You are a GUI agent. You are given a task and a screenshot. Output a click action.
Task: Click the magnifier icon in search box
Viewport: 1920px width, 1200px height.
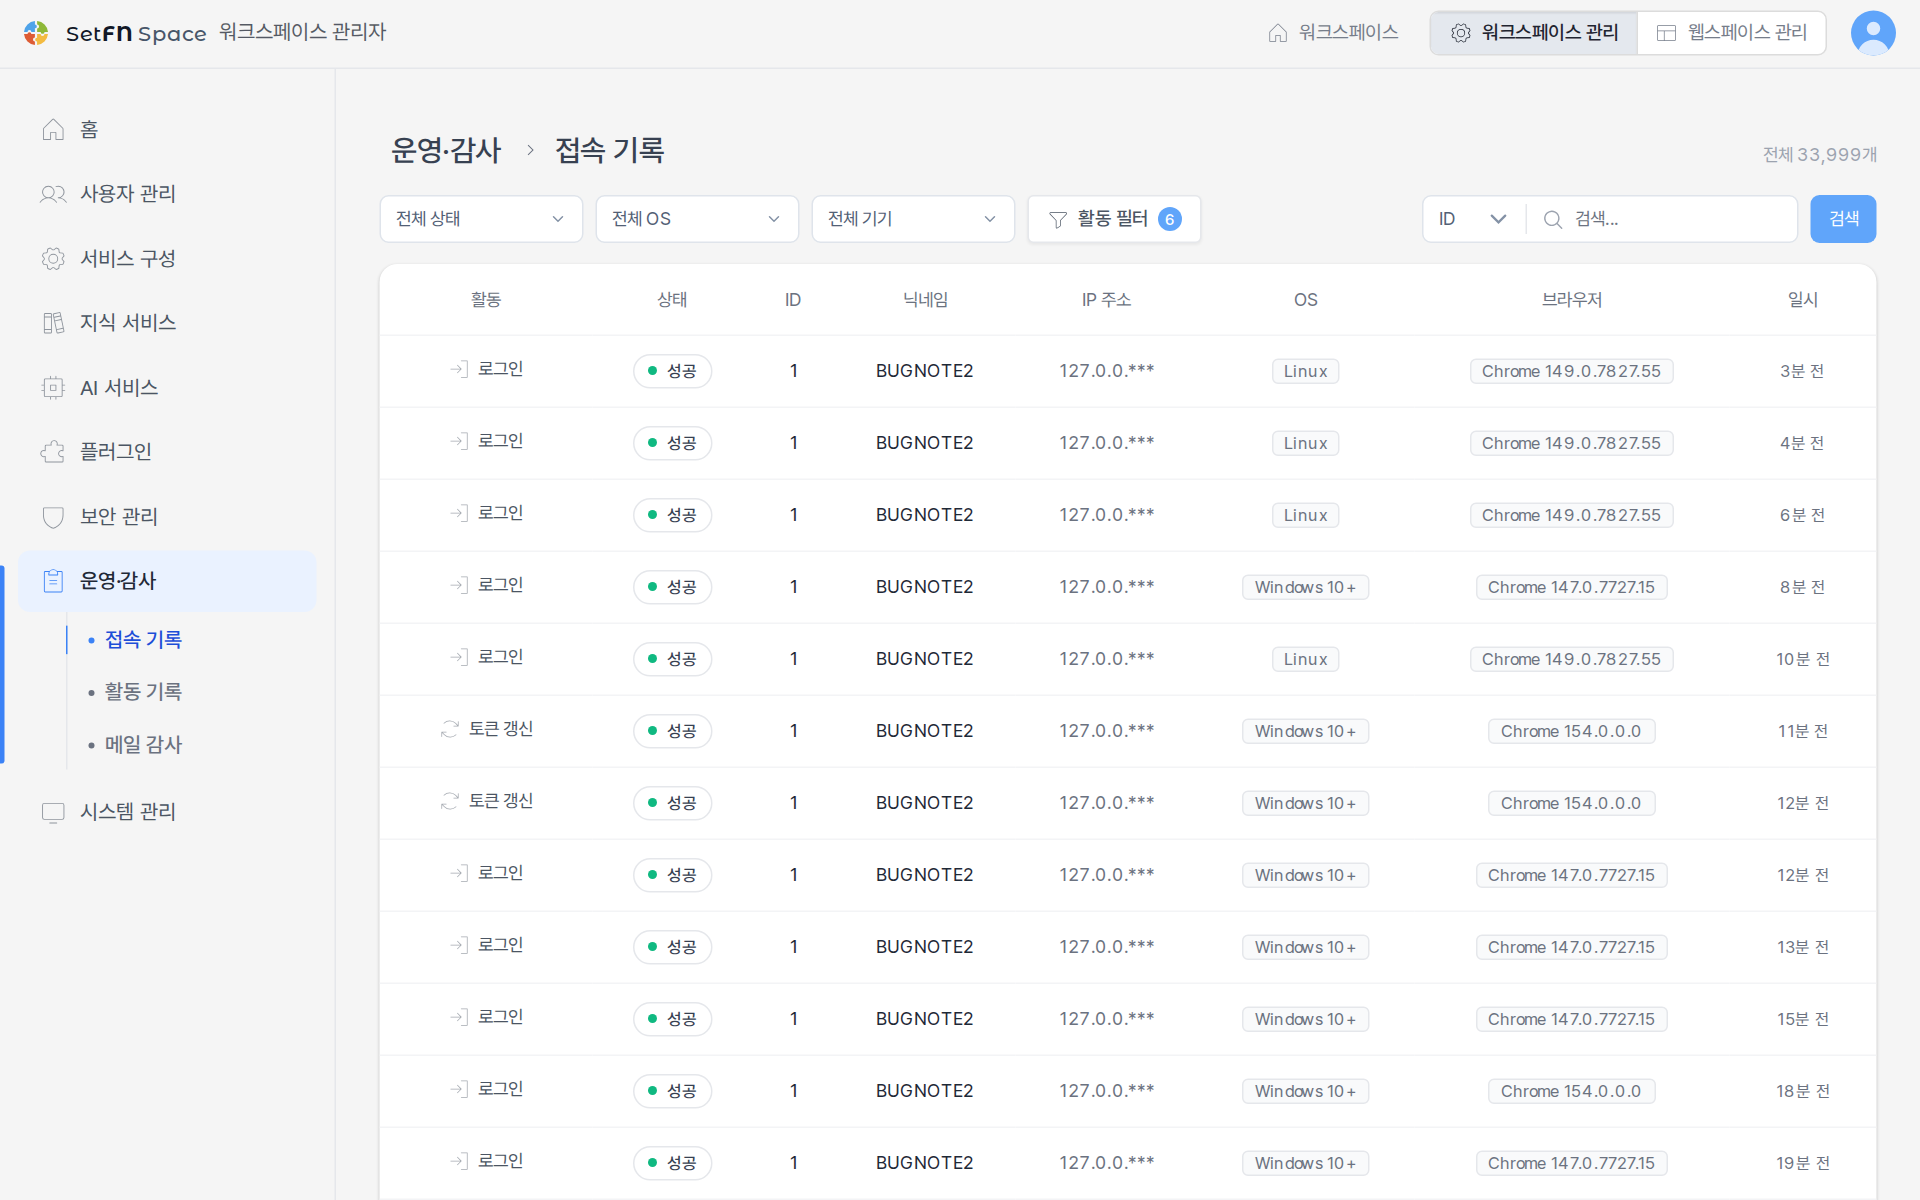[1553, 219]
